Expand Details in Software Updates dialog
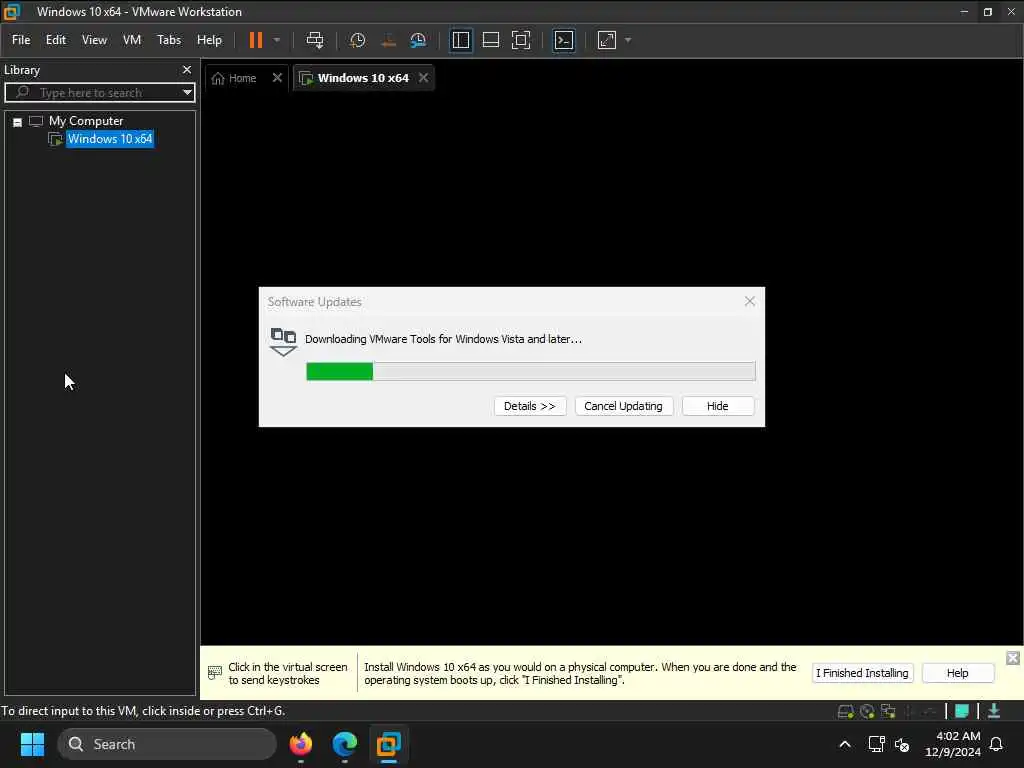Screen dimensions: 1024x768 coord(530,406)
